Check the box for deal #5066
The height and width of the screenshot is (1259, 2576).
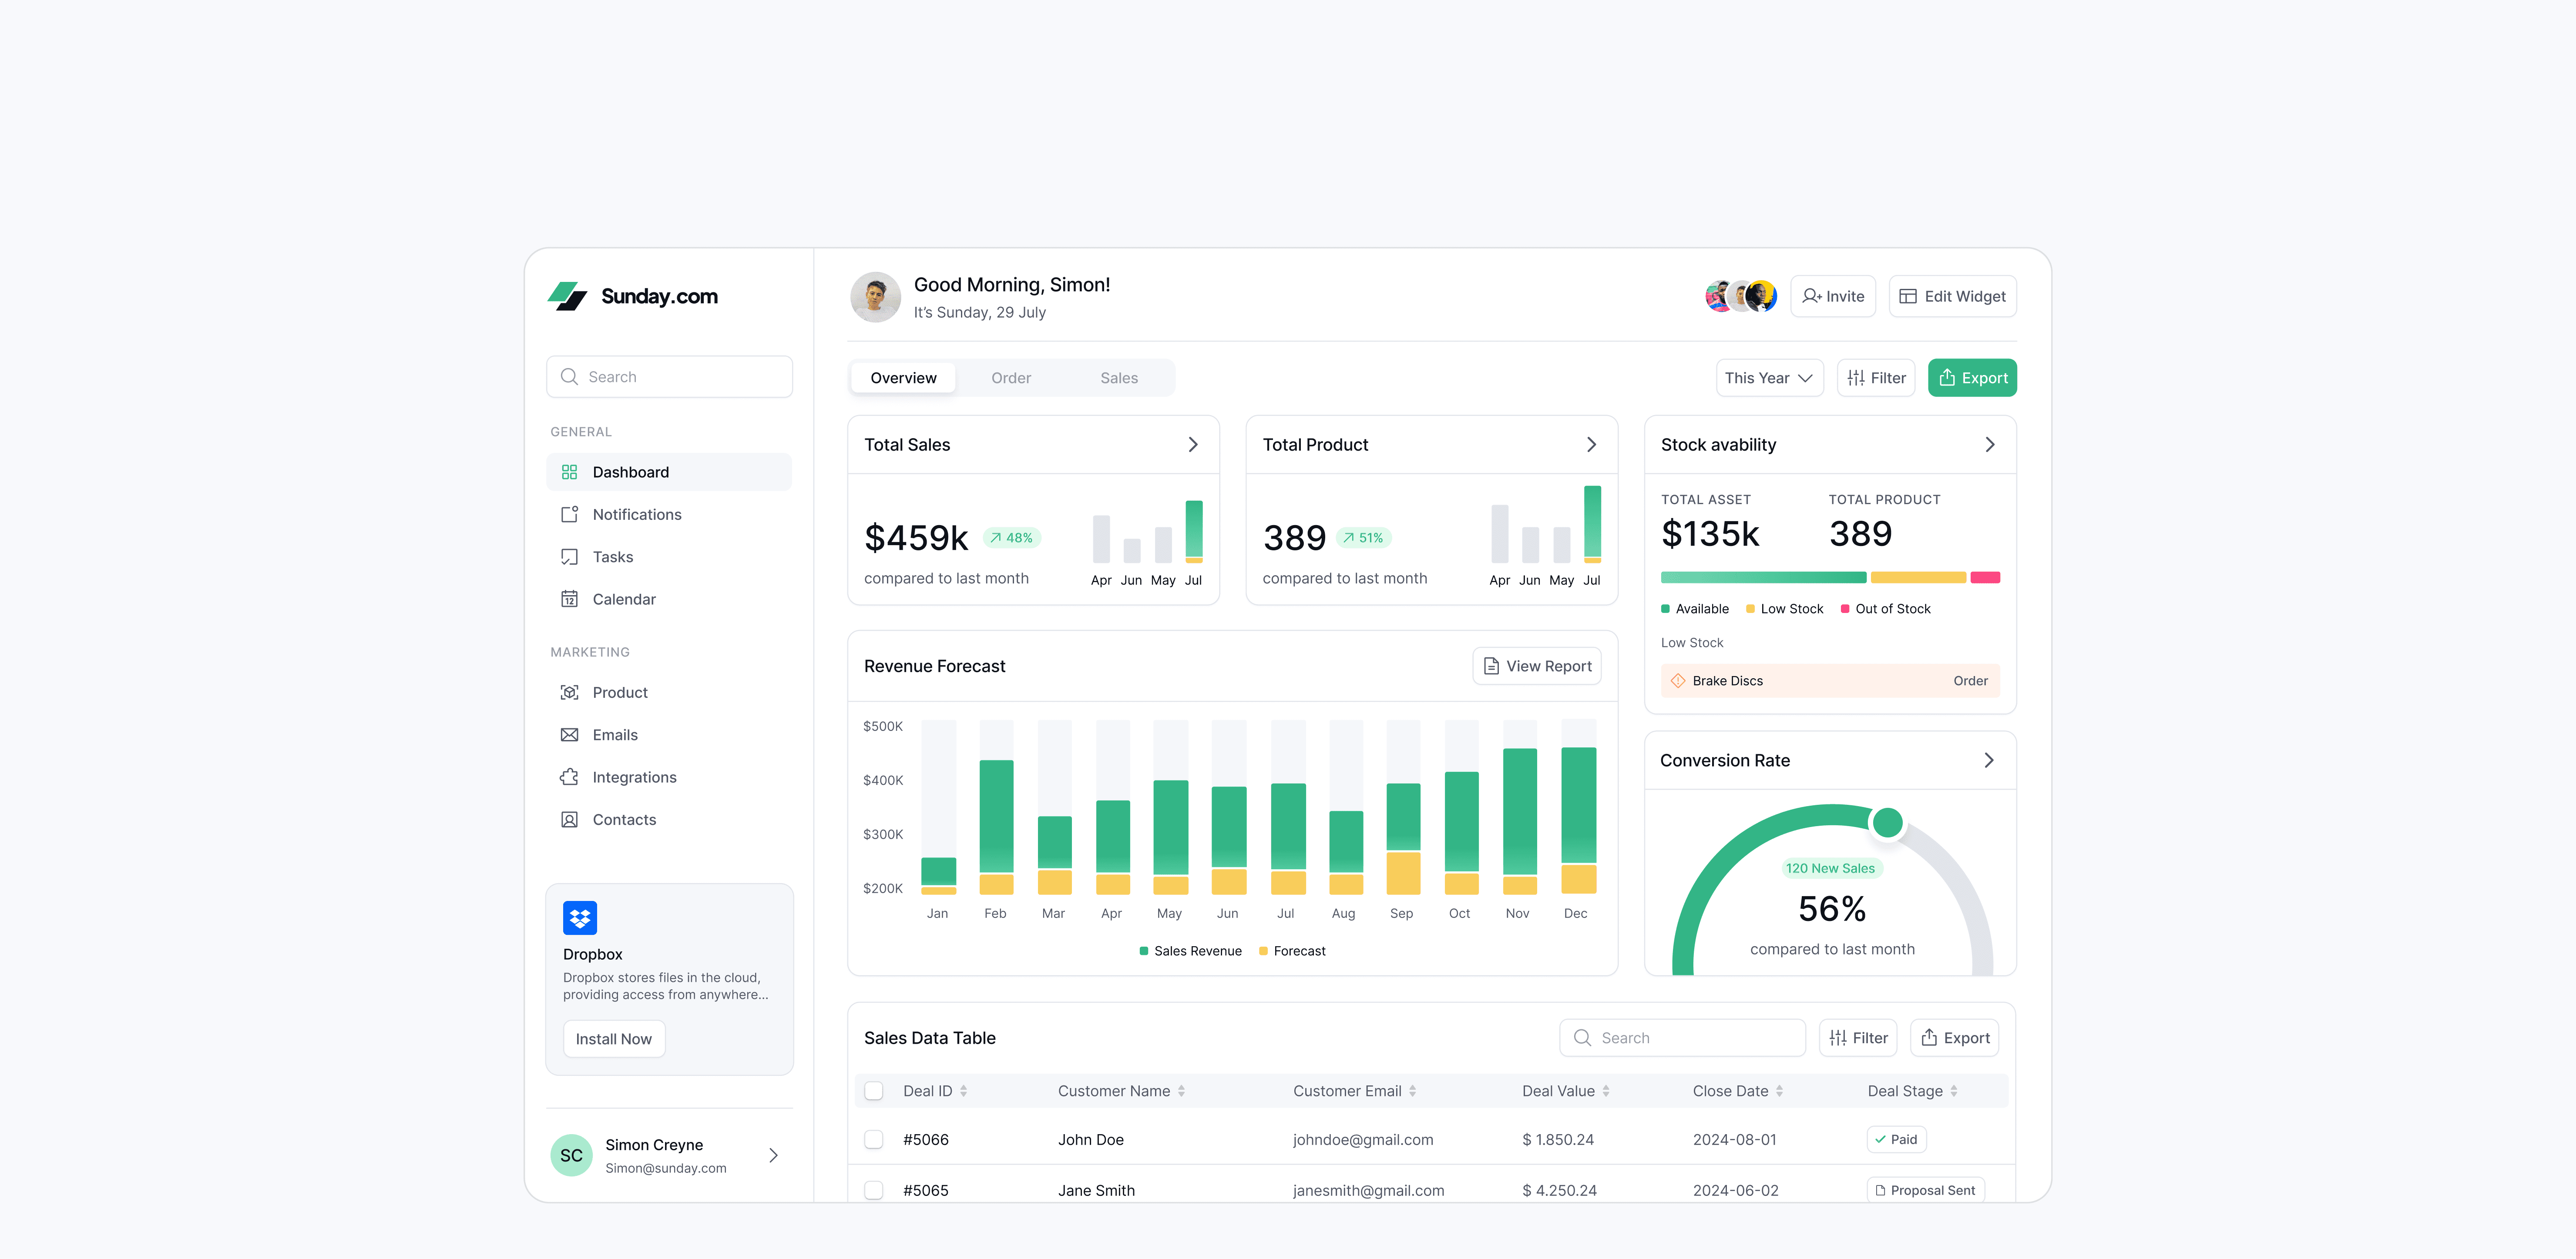click(874, 1139)
